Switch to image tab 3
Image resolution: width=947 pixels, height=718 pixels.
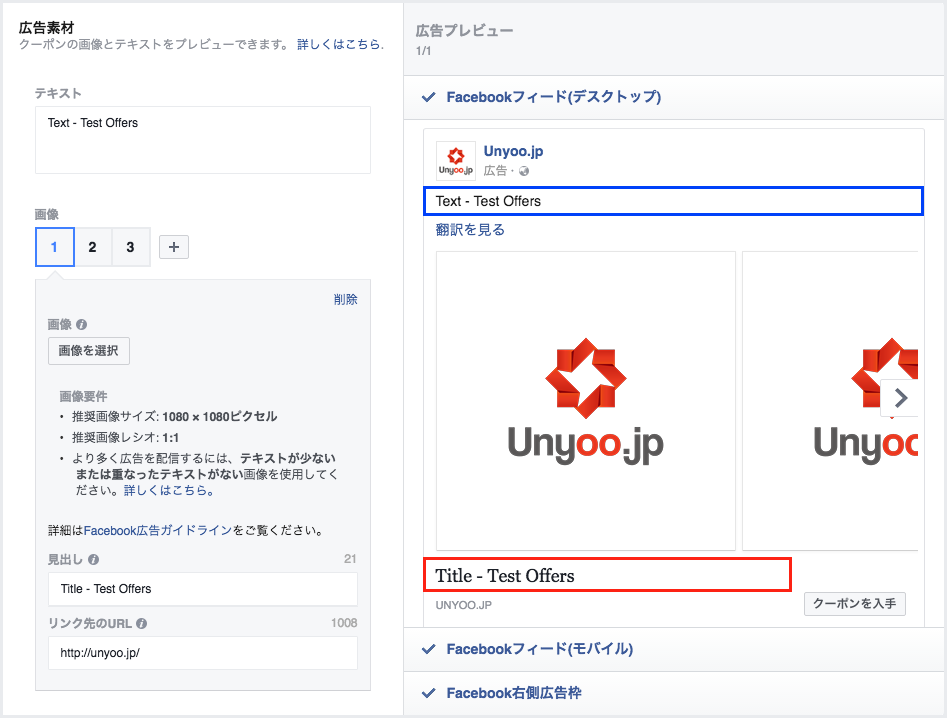(x=131, y=247)
